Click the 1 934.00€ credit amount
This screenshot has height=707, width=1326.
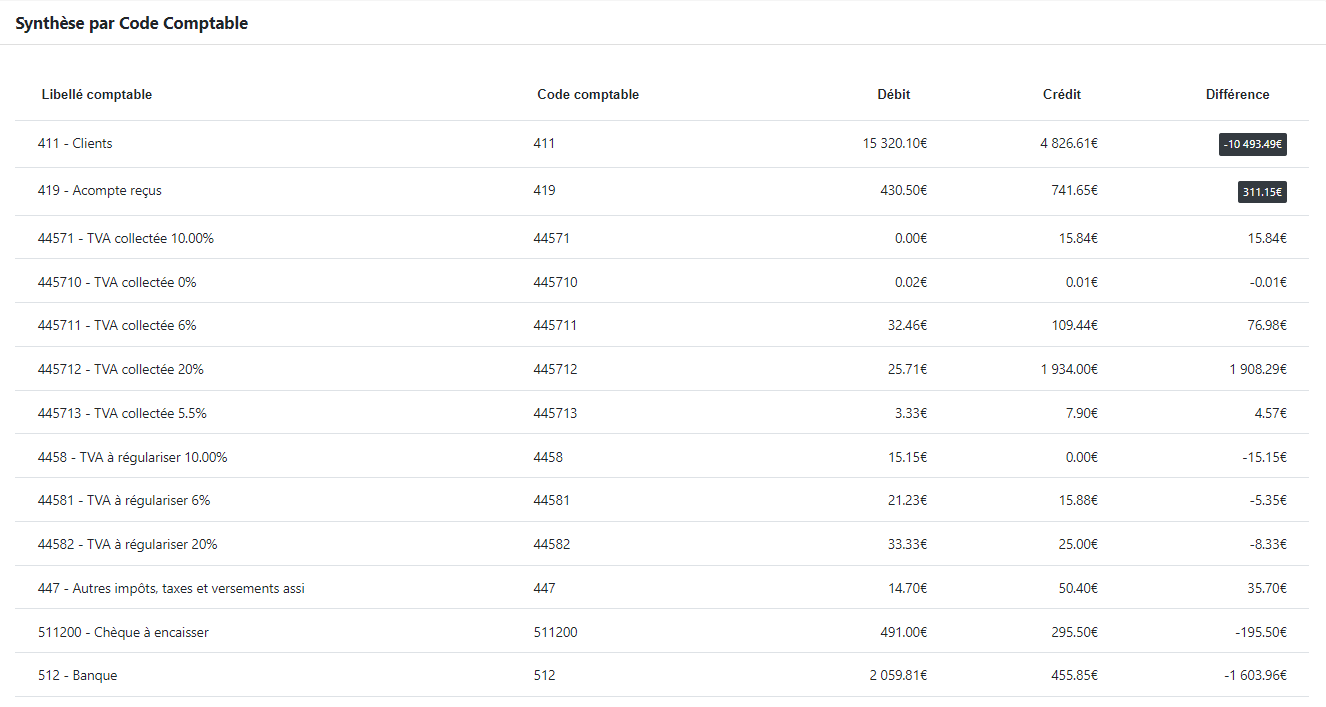point(1068,370)
